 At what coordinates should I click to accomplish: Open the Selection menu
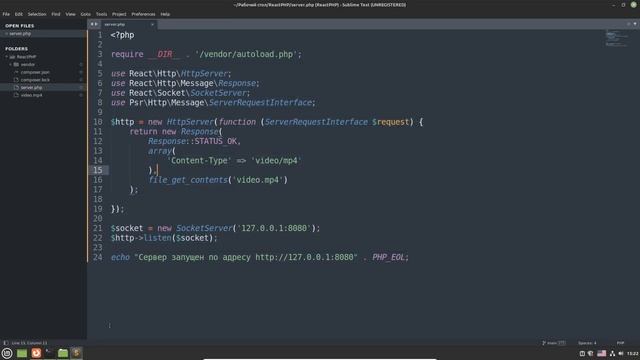tap(37, 14)
